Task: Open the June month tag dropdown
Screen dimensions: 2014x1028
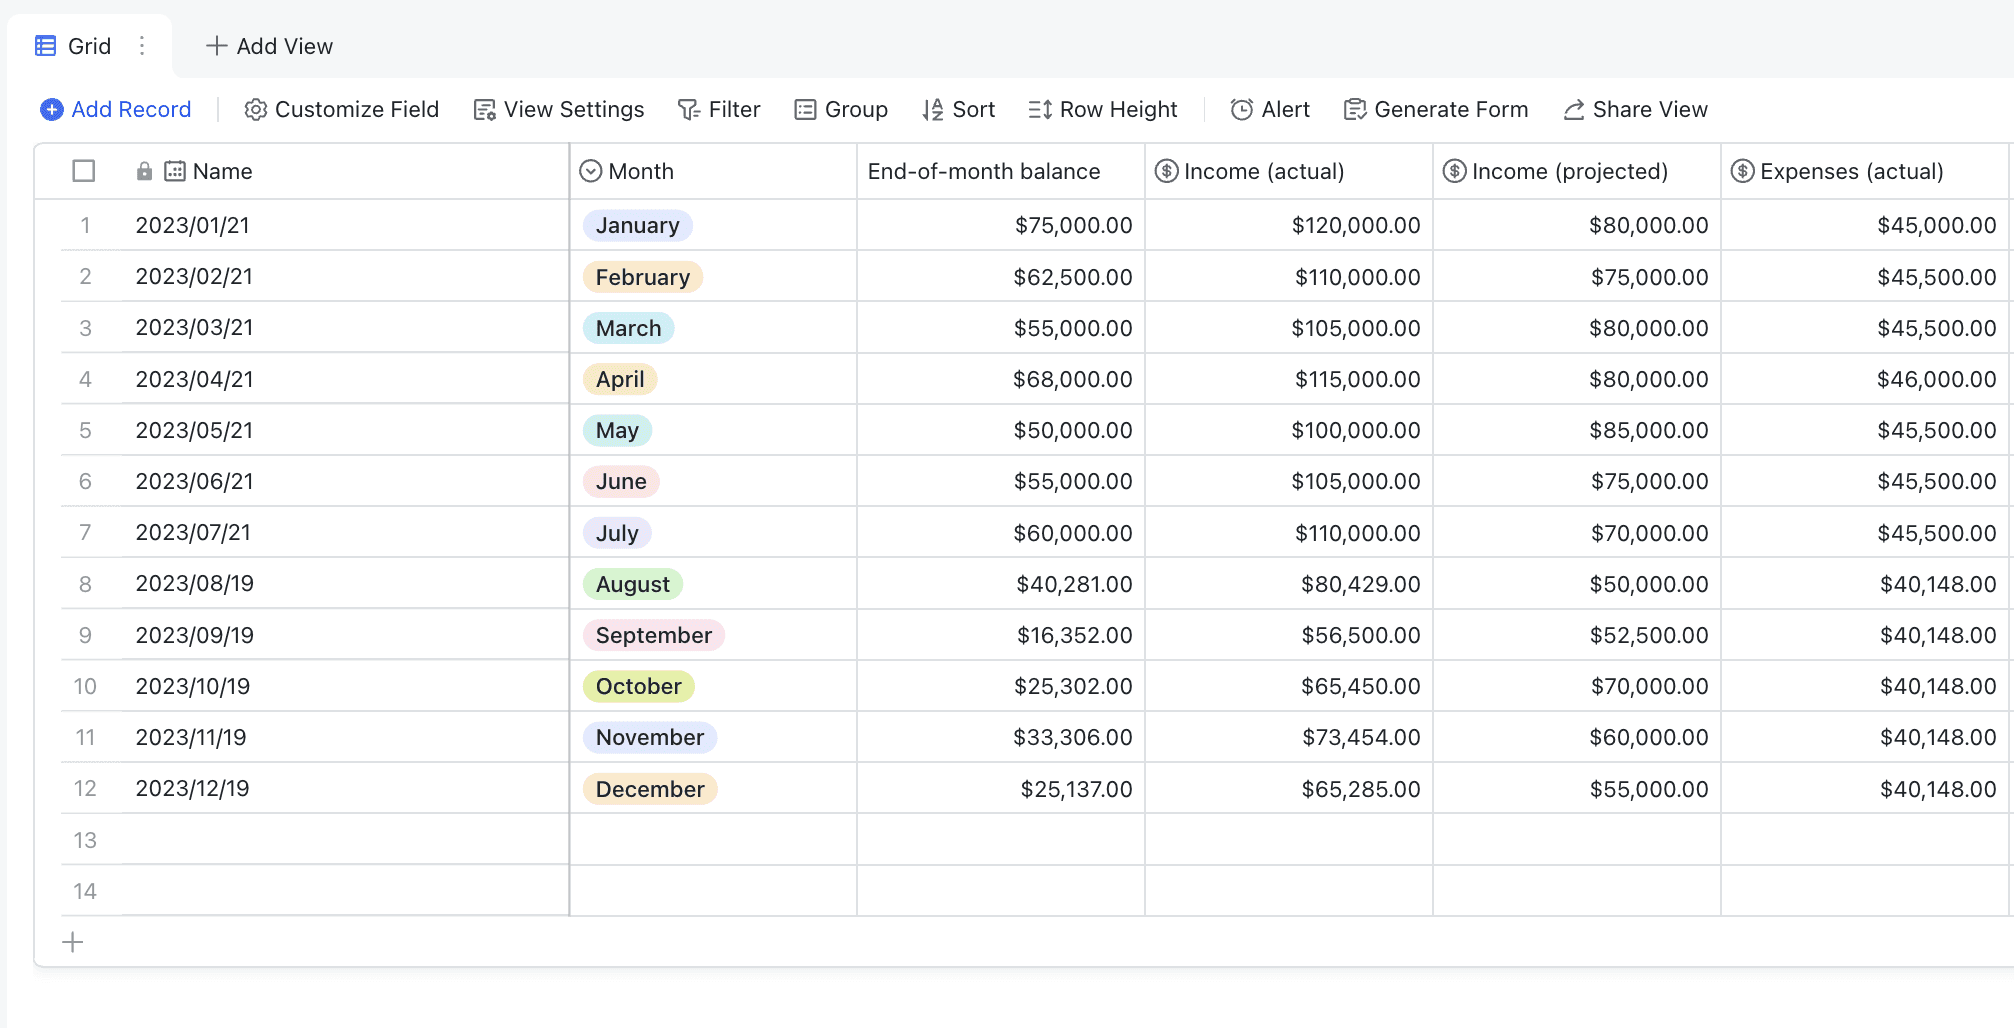Action: click(621, 481)
